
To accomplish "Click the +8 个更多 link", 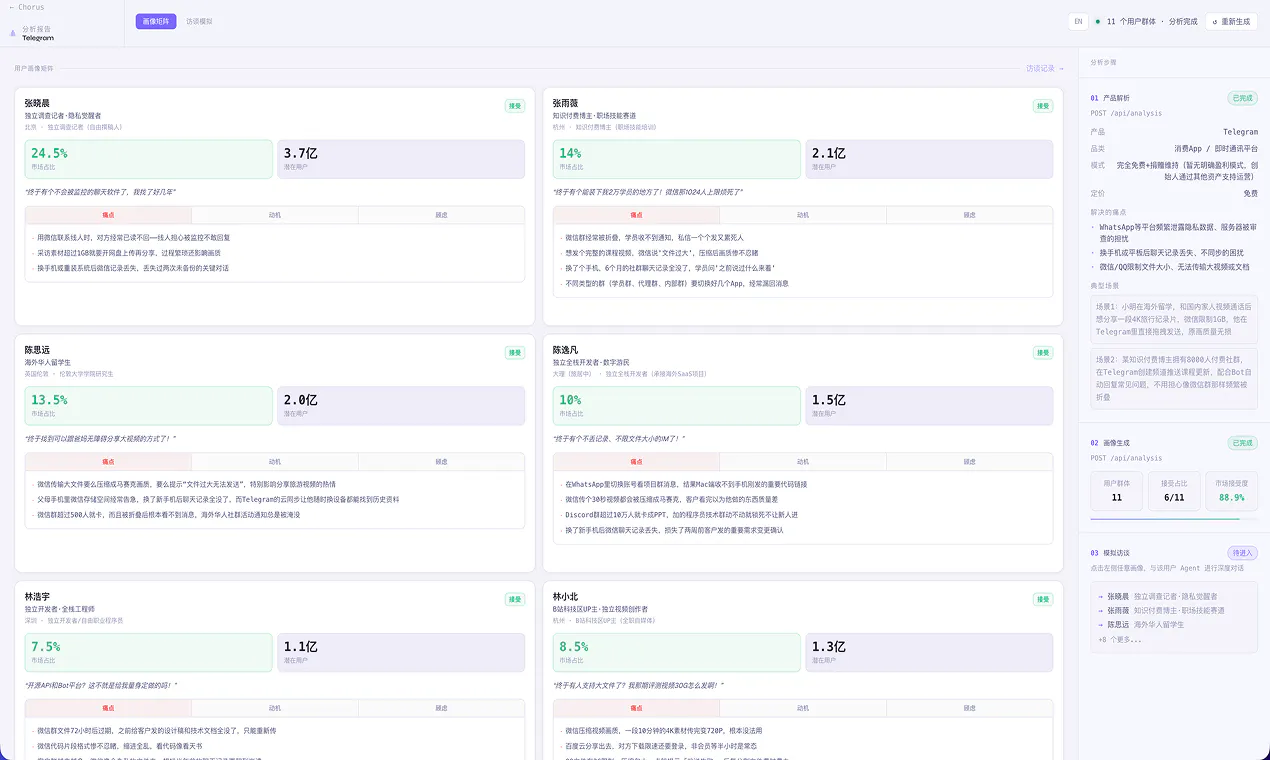I will pyautogui.click(x=1120, y=639).
